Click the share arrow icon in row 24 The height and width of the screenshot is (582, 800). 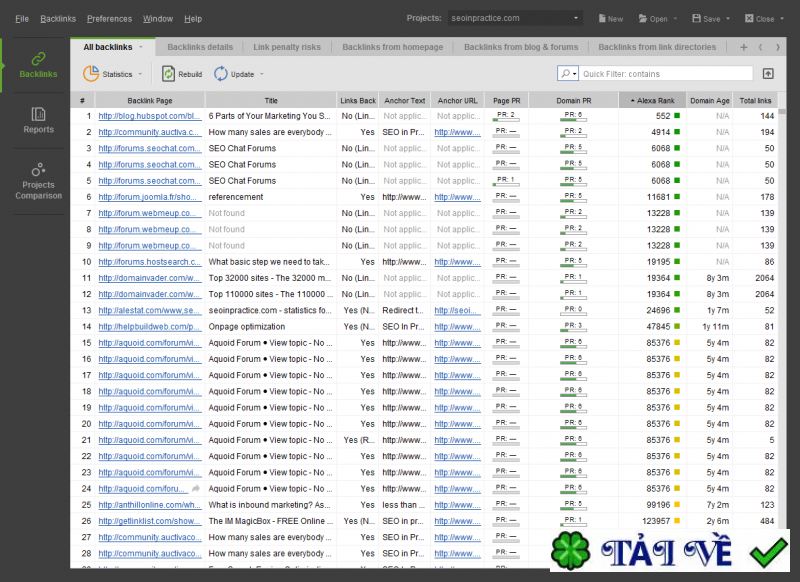click(x=196, y=489)
